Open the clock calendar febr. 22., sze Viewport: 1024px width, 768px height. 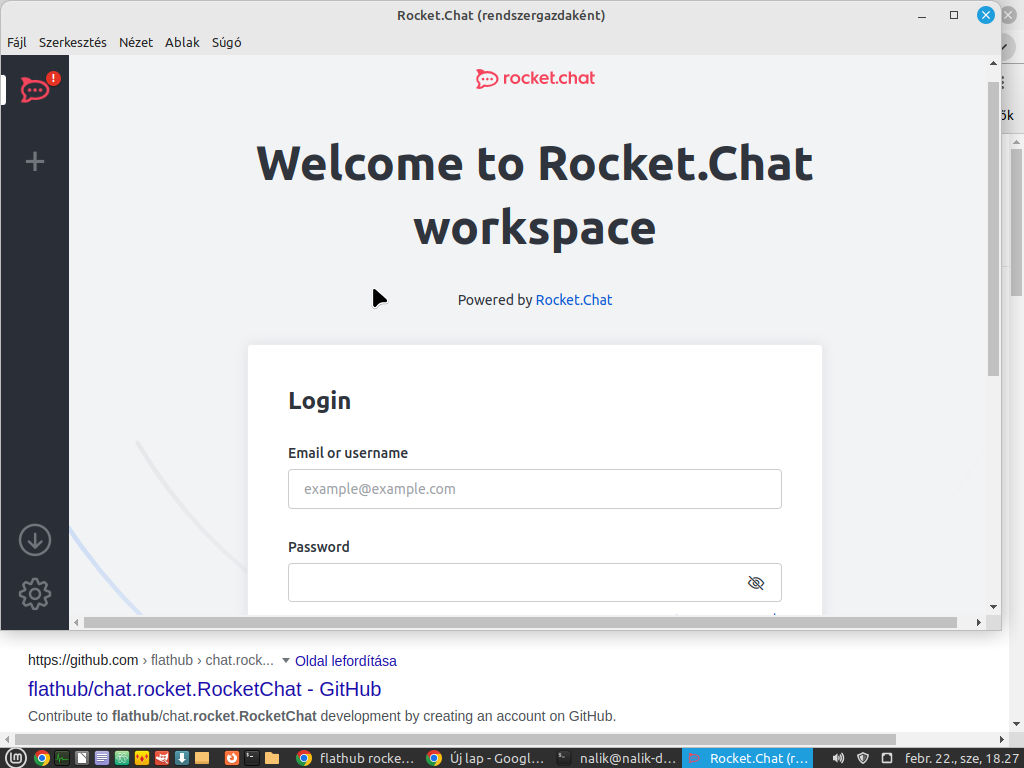961,758
